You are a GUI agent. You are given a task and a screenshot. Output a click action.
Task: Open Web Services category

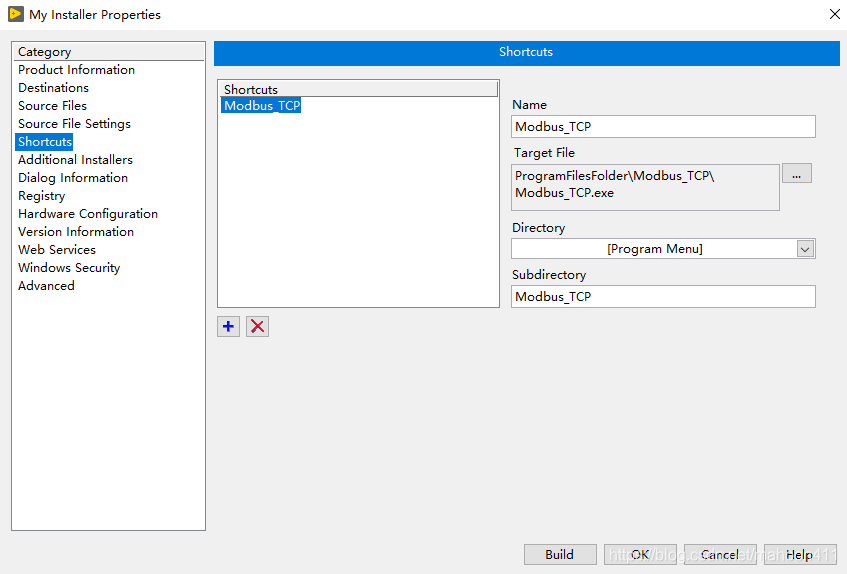tap(56, 249)
